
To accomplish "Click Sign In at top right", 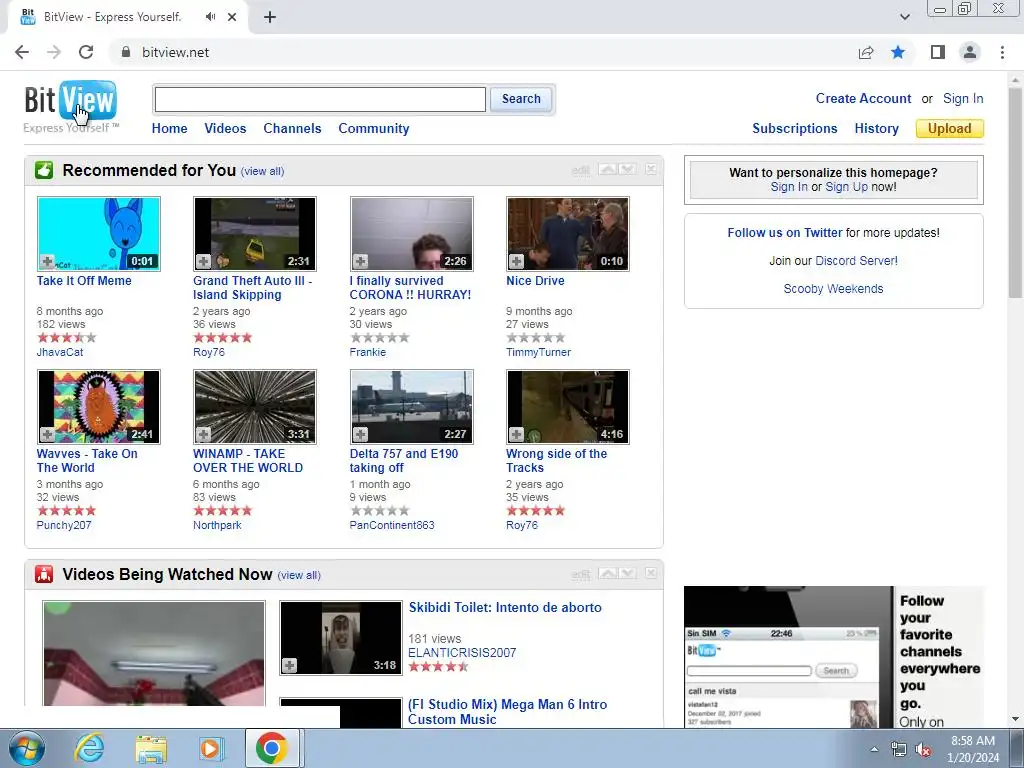I will coord(963,99).
